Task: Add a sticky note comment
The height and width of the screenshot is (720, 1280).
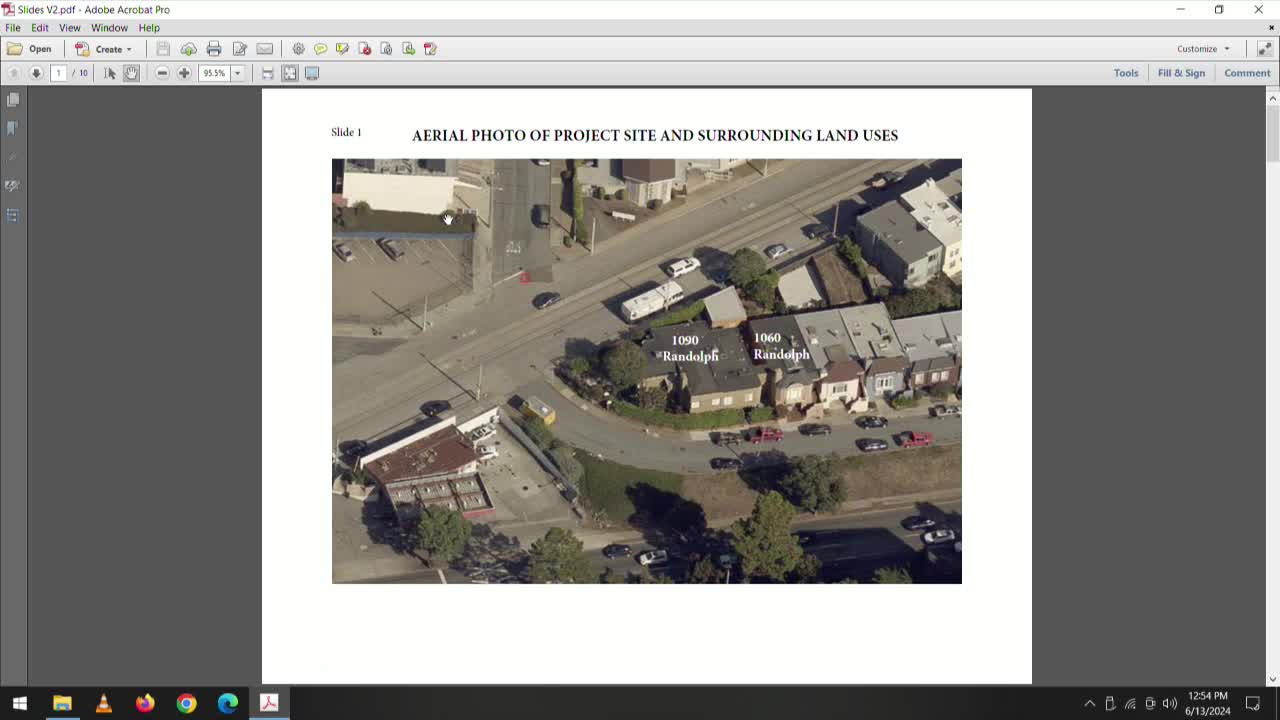Action: point(320,49)
